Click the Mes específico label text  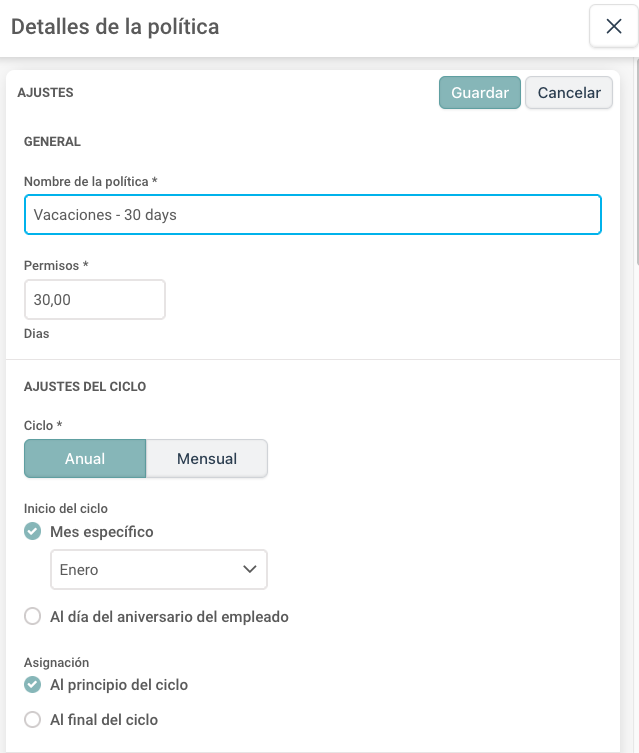pos(102,532)
